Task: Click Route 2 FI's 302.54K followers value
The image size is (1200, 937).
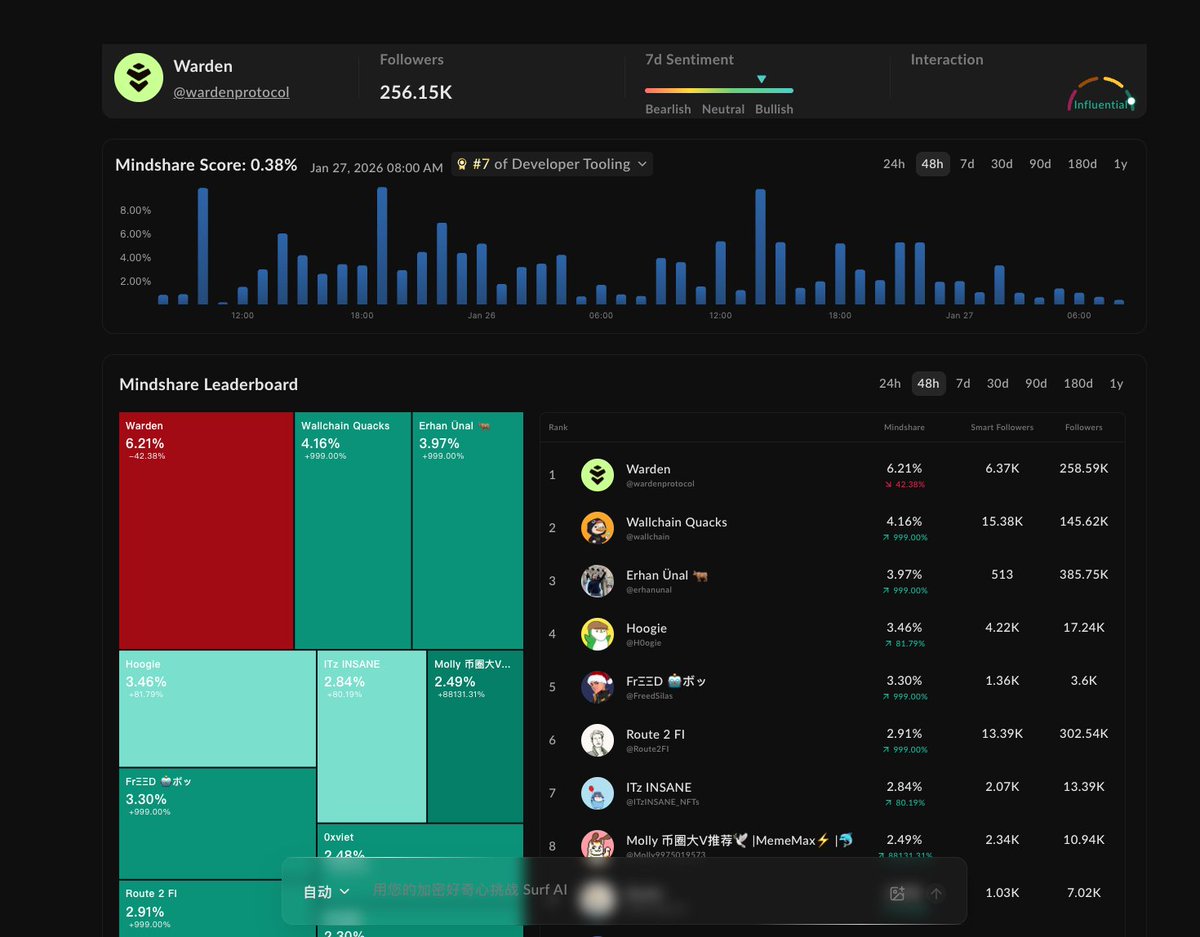Action: point(1084,733)
